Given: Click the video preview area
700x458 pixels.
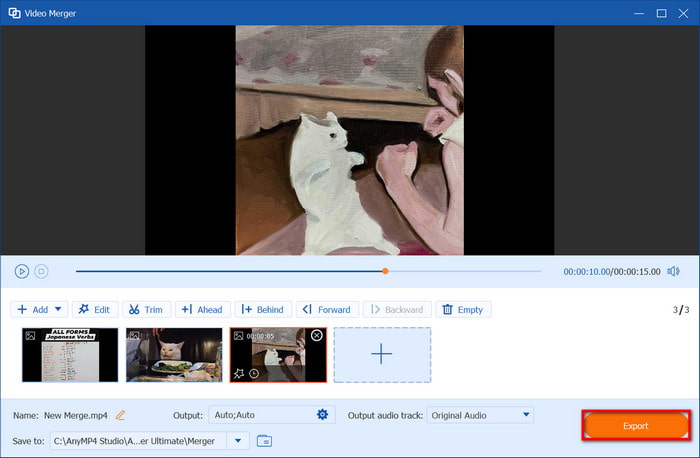Looking at the screenshot, I should click(x=350, y=140).
